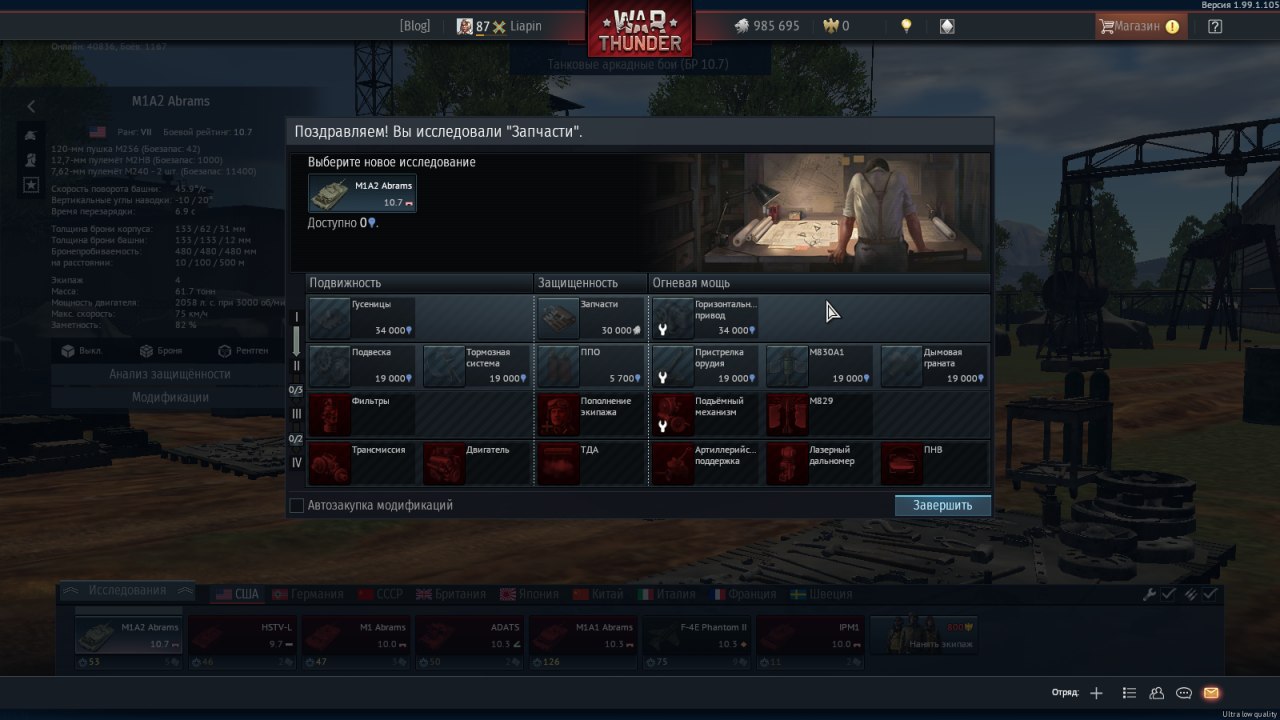This screenshot has height=720, width=1280.
Task: Open the Германия nation tab
Action: click(309, 594)
